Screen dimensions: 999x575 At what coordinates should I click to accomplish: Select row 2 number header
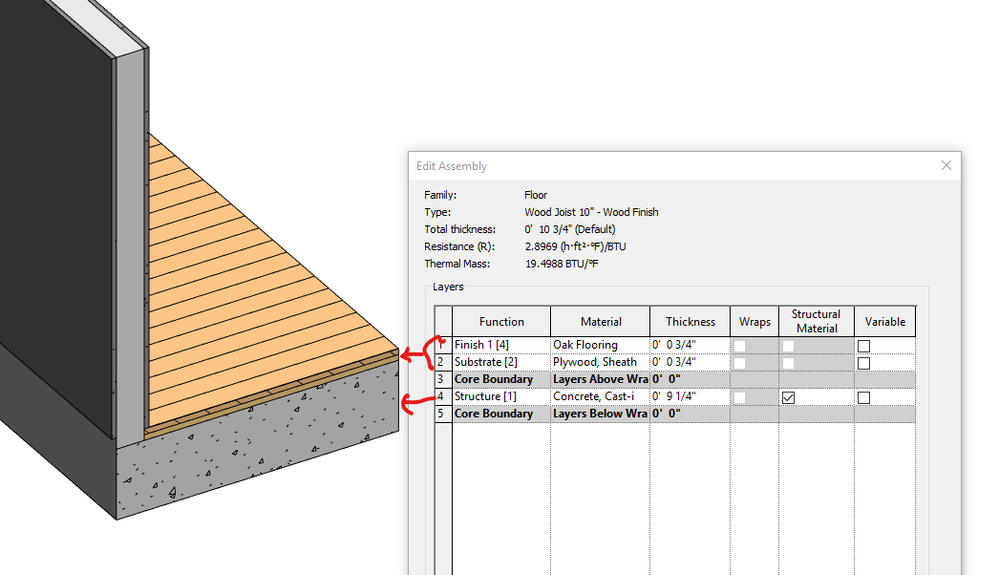[x=443, y=362]
